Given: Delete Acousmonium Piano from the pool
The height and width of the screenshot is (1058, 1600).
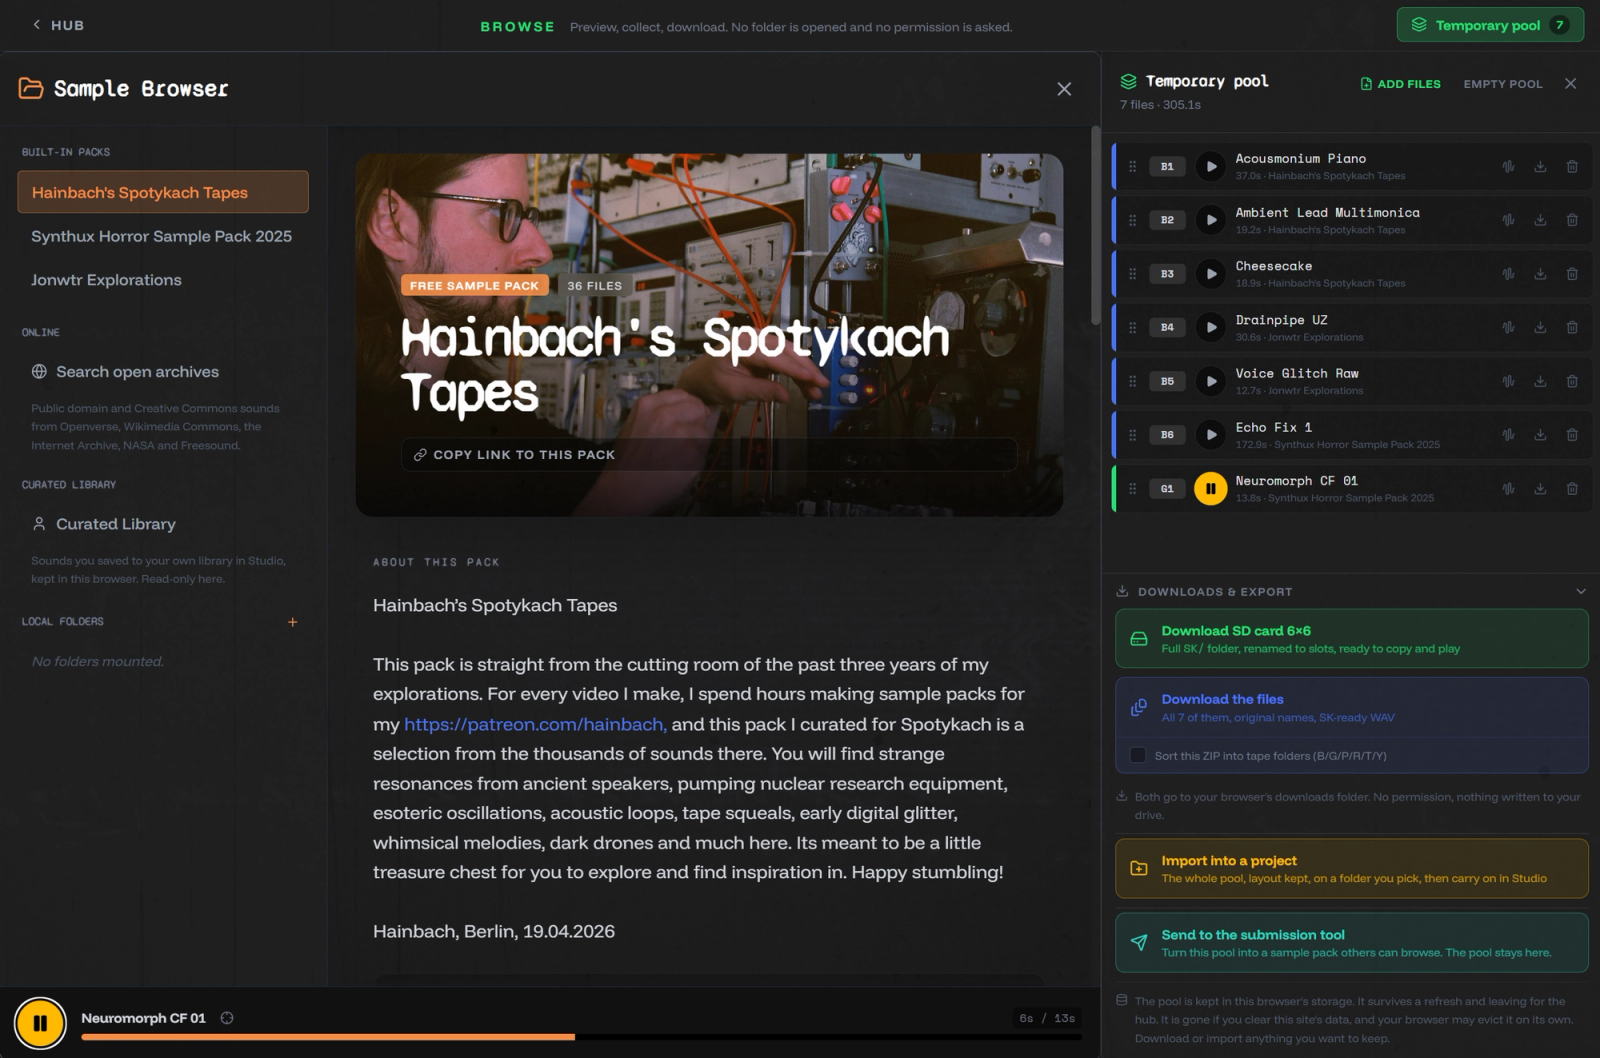Looking at the screenshot, I should pos(1572,167).
